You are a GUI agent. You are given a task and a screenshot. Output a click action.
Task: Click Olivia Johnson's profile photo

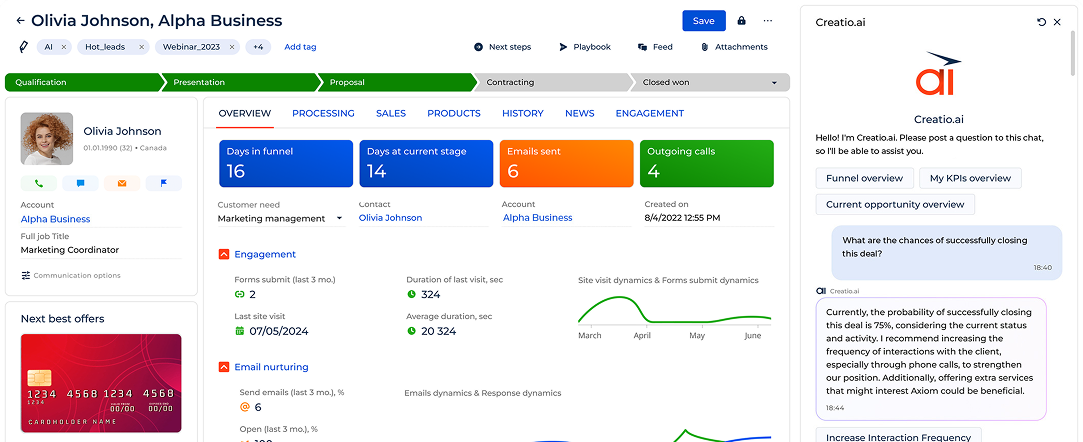click(x=47, y=139)
